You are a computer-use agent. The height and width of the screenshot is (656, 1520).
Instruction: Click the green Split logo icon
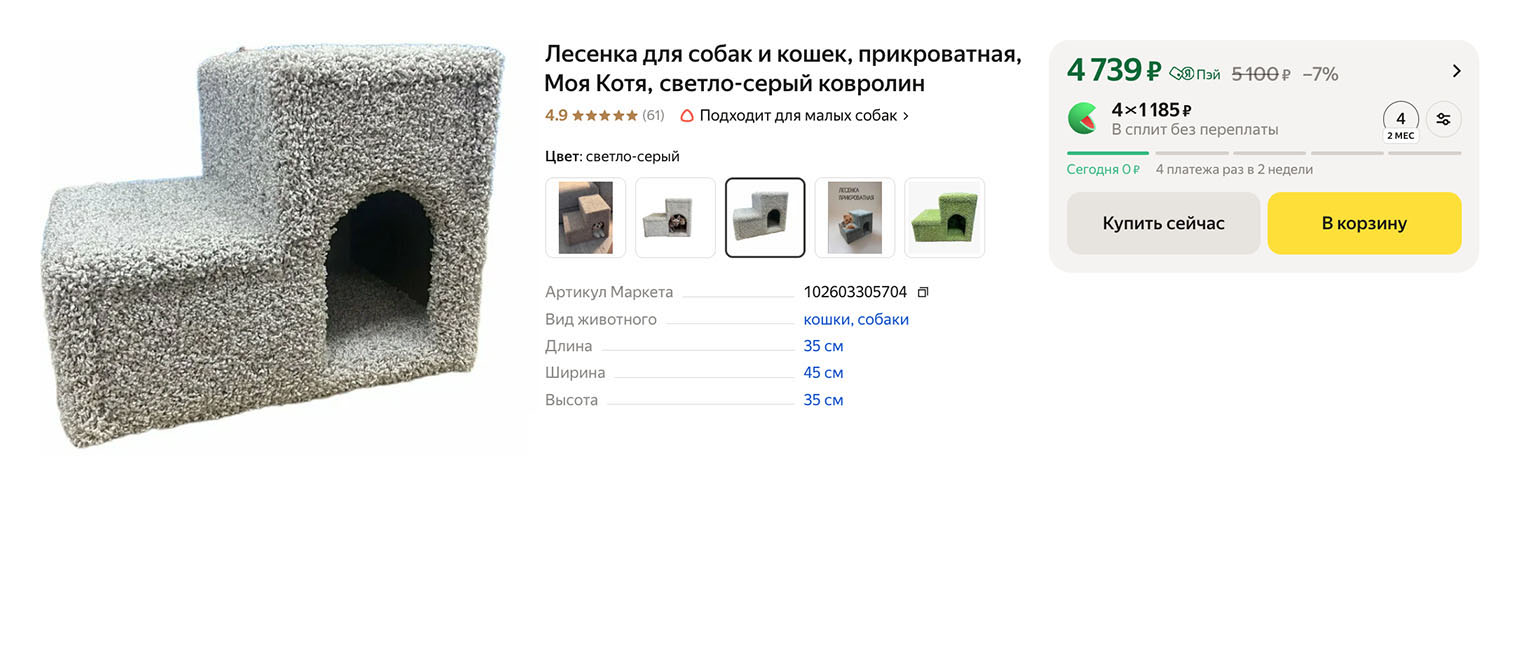(x=1082, y=119)
